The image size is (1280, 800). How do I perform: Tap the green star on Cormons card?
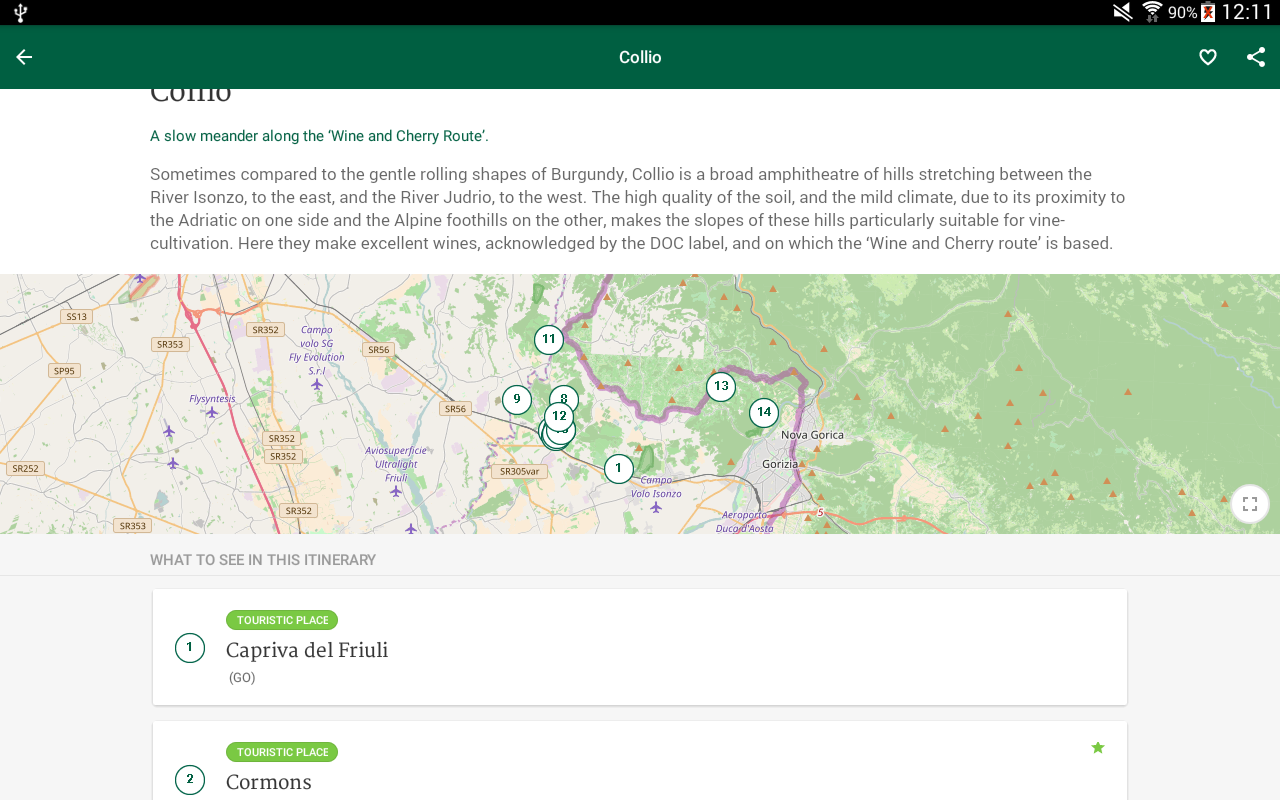tap(1098, 747)
